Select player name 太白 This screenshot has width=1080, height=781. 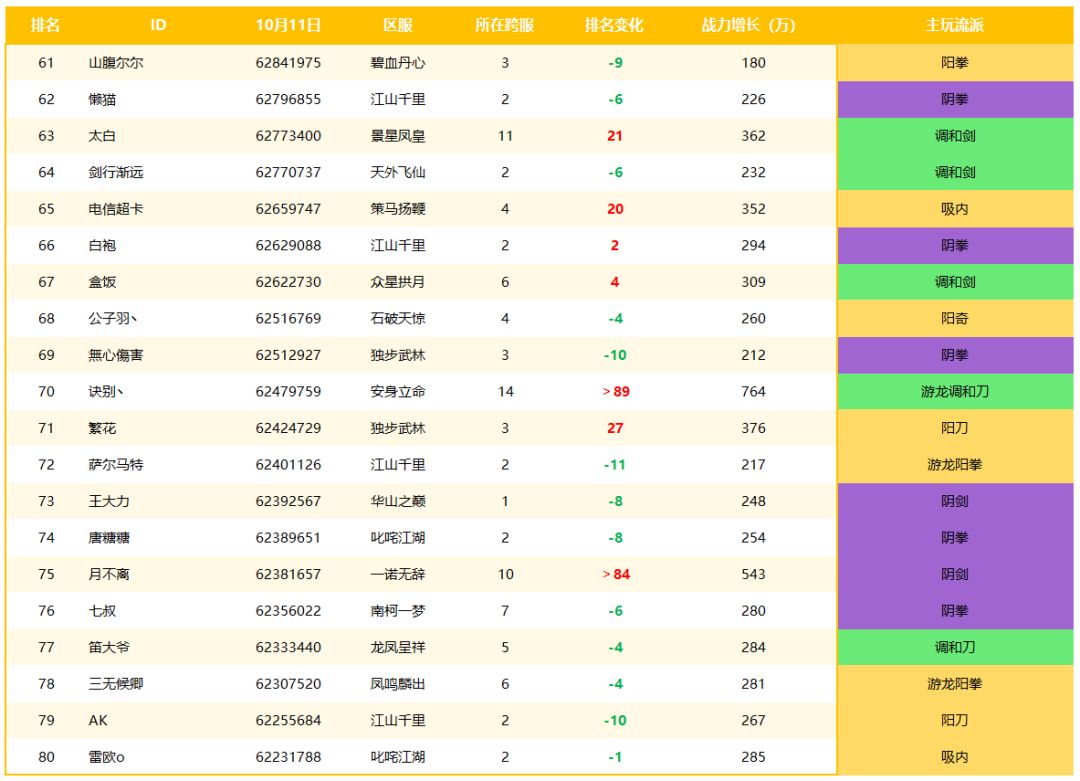pos(102,136)
